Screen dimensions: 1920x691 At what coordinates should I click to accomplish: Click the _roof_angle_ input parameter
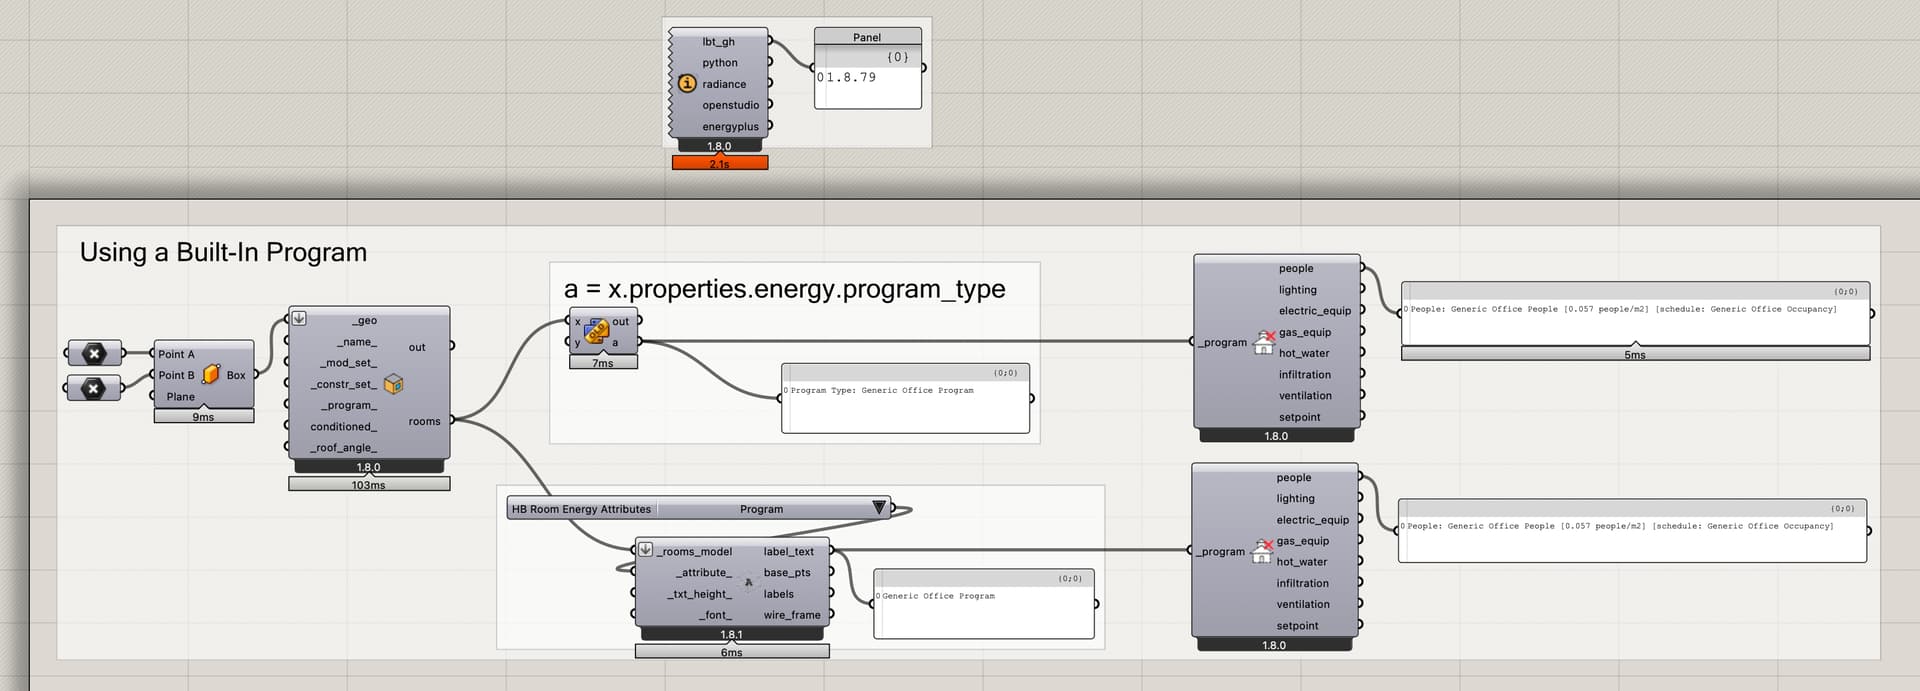pos(343,448)
